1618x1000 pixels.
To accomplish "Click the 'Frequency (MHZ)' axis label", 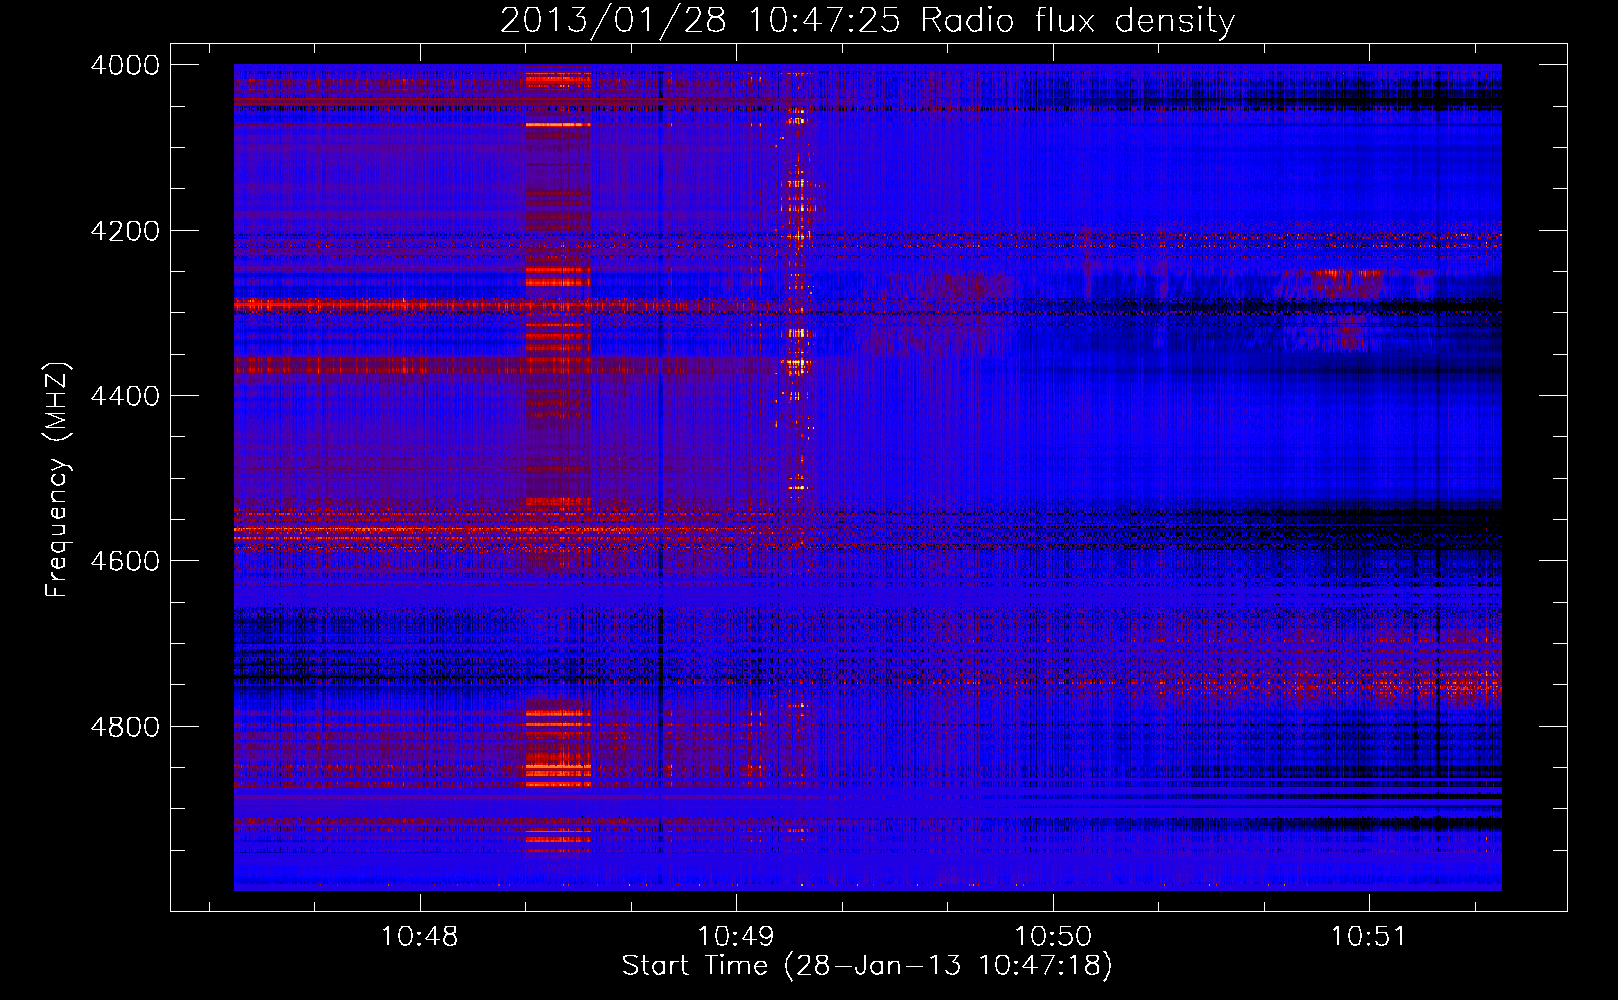I will 58,479.
